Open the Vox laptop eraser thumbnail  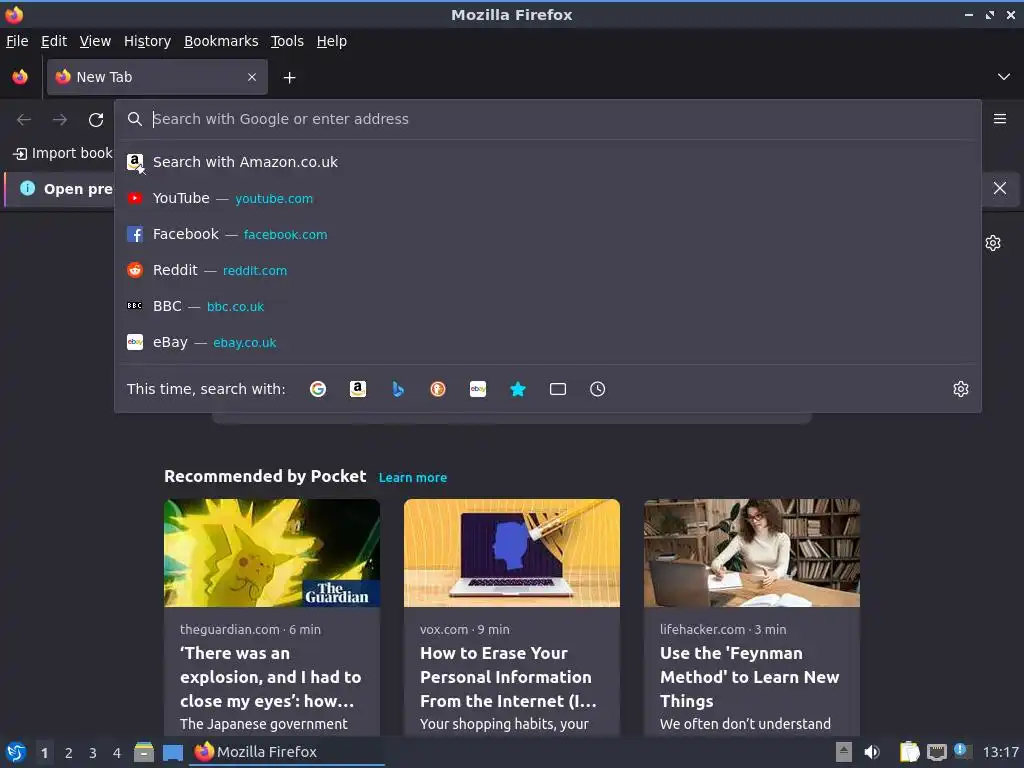[512, 553]
